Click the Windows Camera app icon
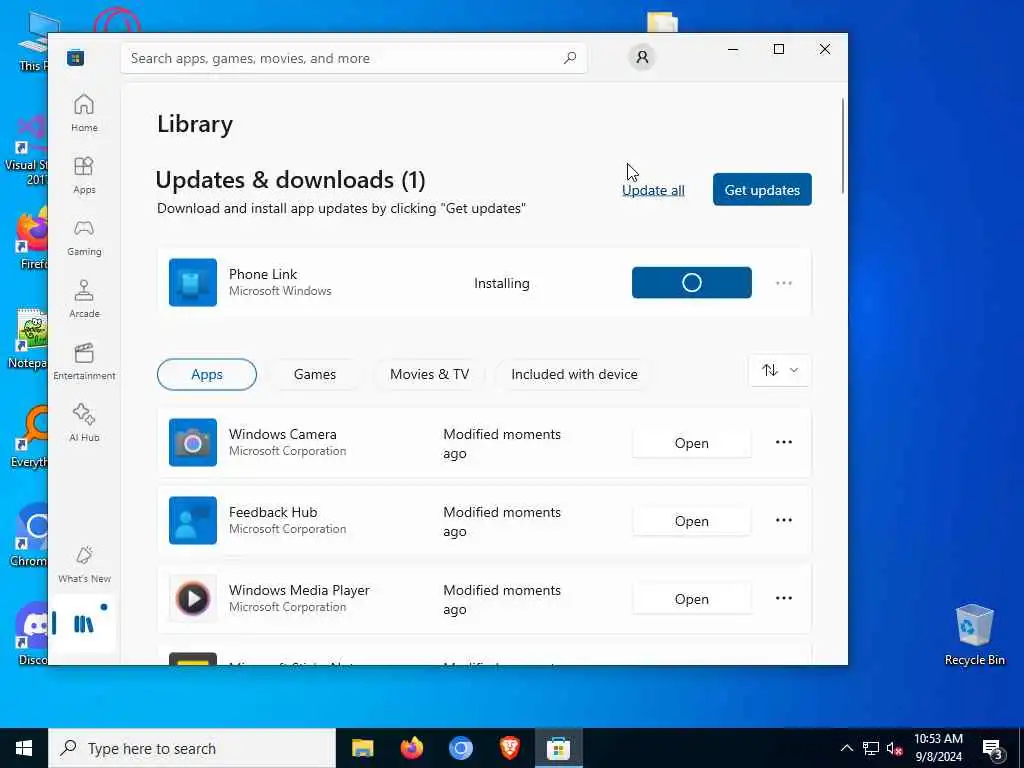 (193, 443)
